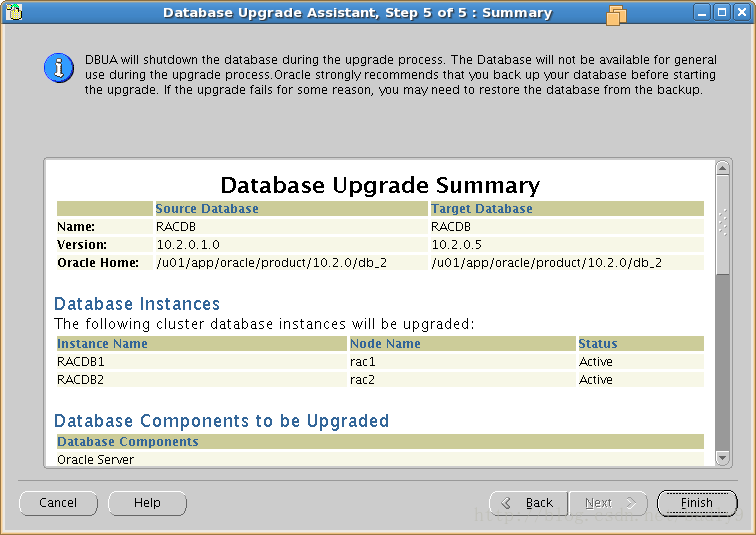This screenshot has width=756, height=535.
Task: Cancel the upgrade assistant
Action: (x=58, y=503)
